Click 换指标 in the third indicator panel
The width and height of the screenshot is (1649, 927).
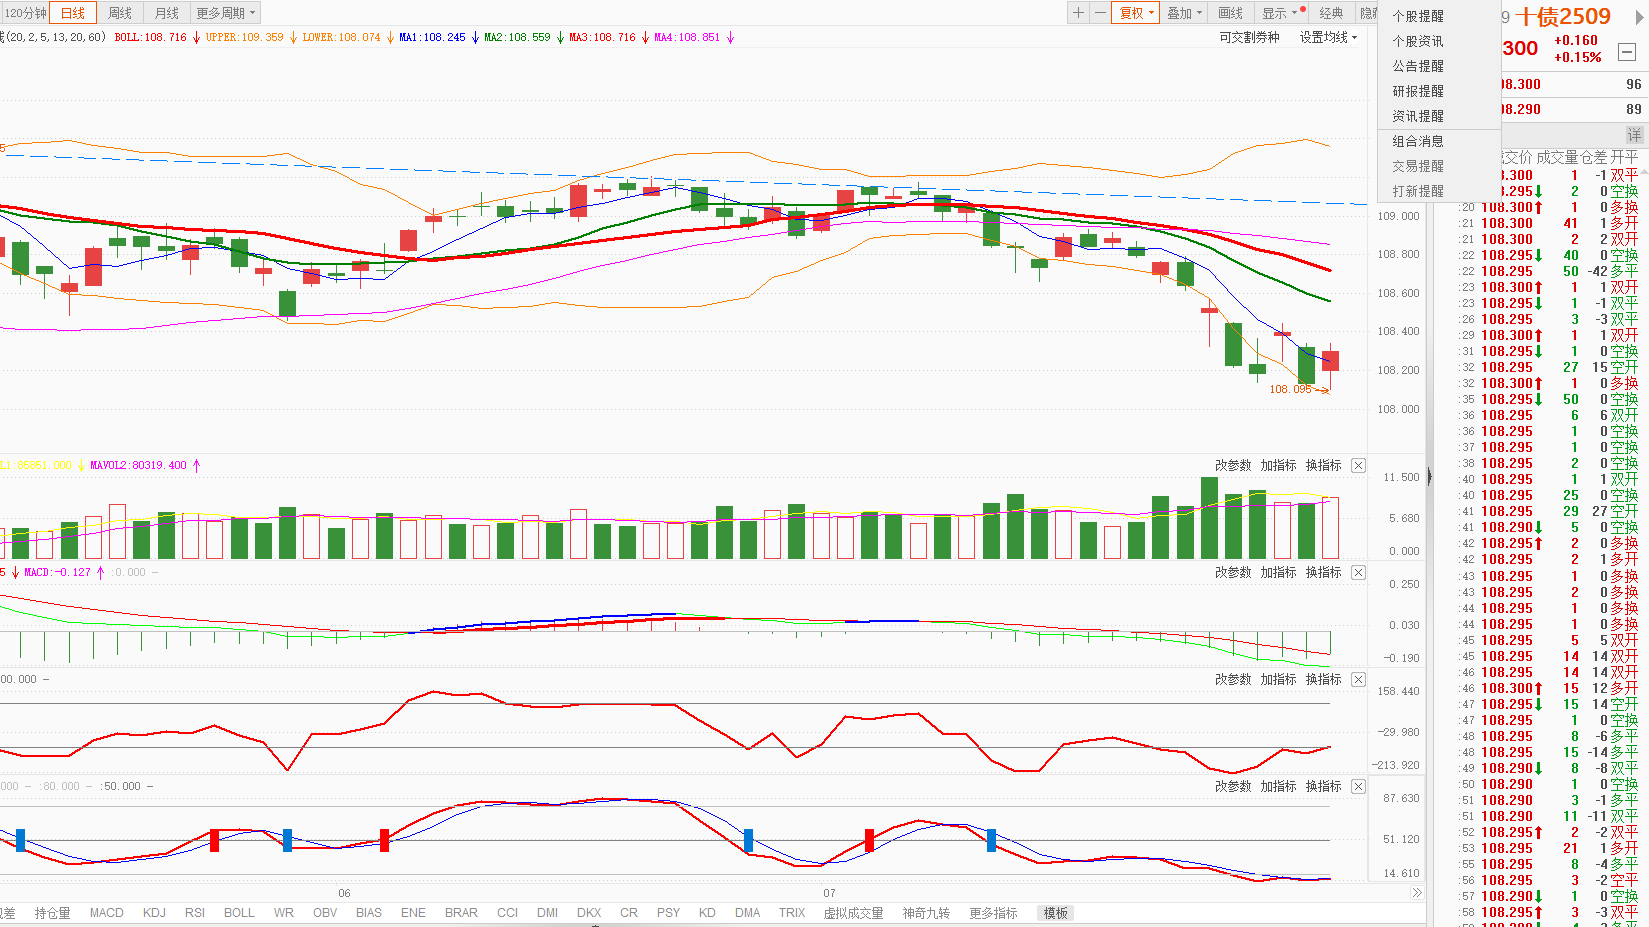[x=1323, y=679]
